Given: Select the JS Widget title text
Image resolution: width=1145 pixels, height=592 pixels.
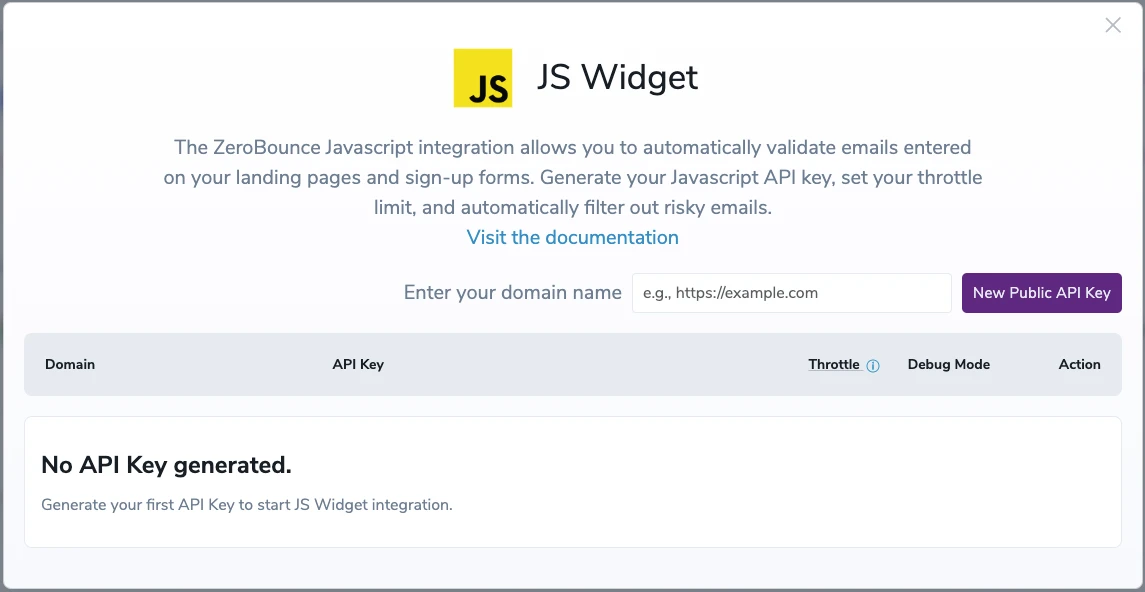Looking at the screenshot, I should (x=616, y=77).
